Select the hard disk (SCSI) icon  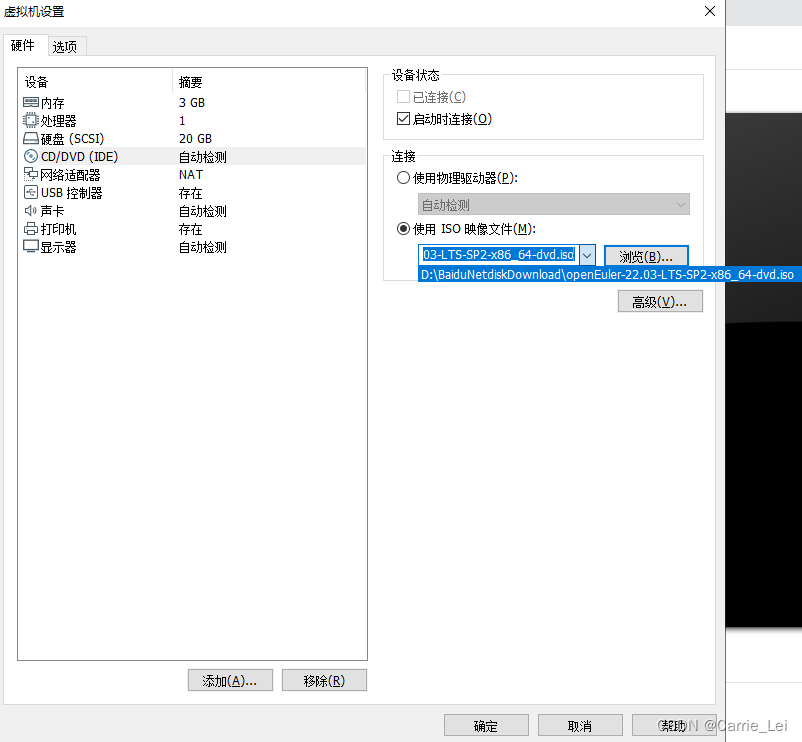[x=31, y=139]
